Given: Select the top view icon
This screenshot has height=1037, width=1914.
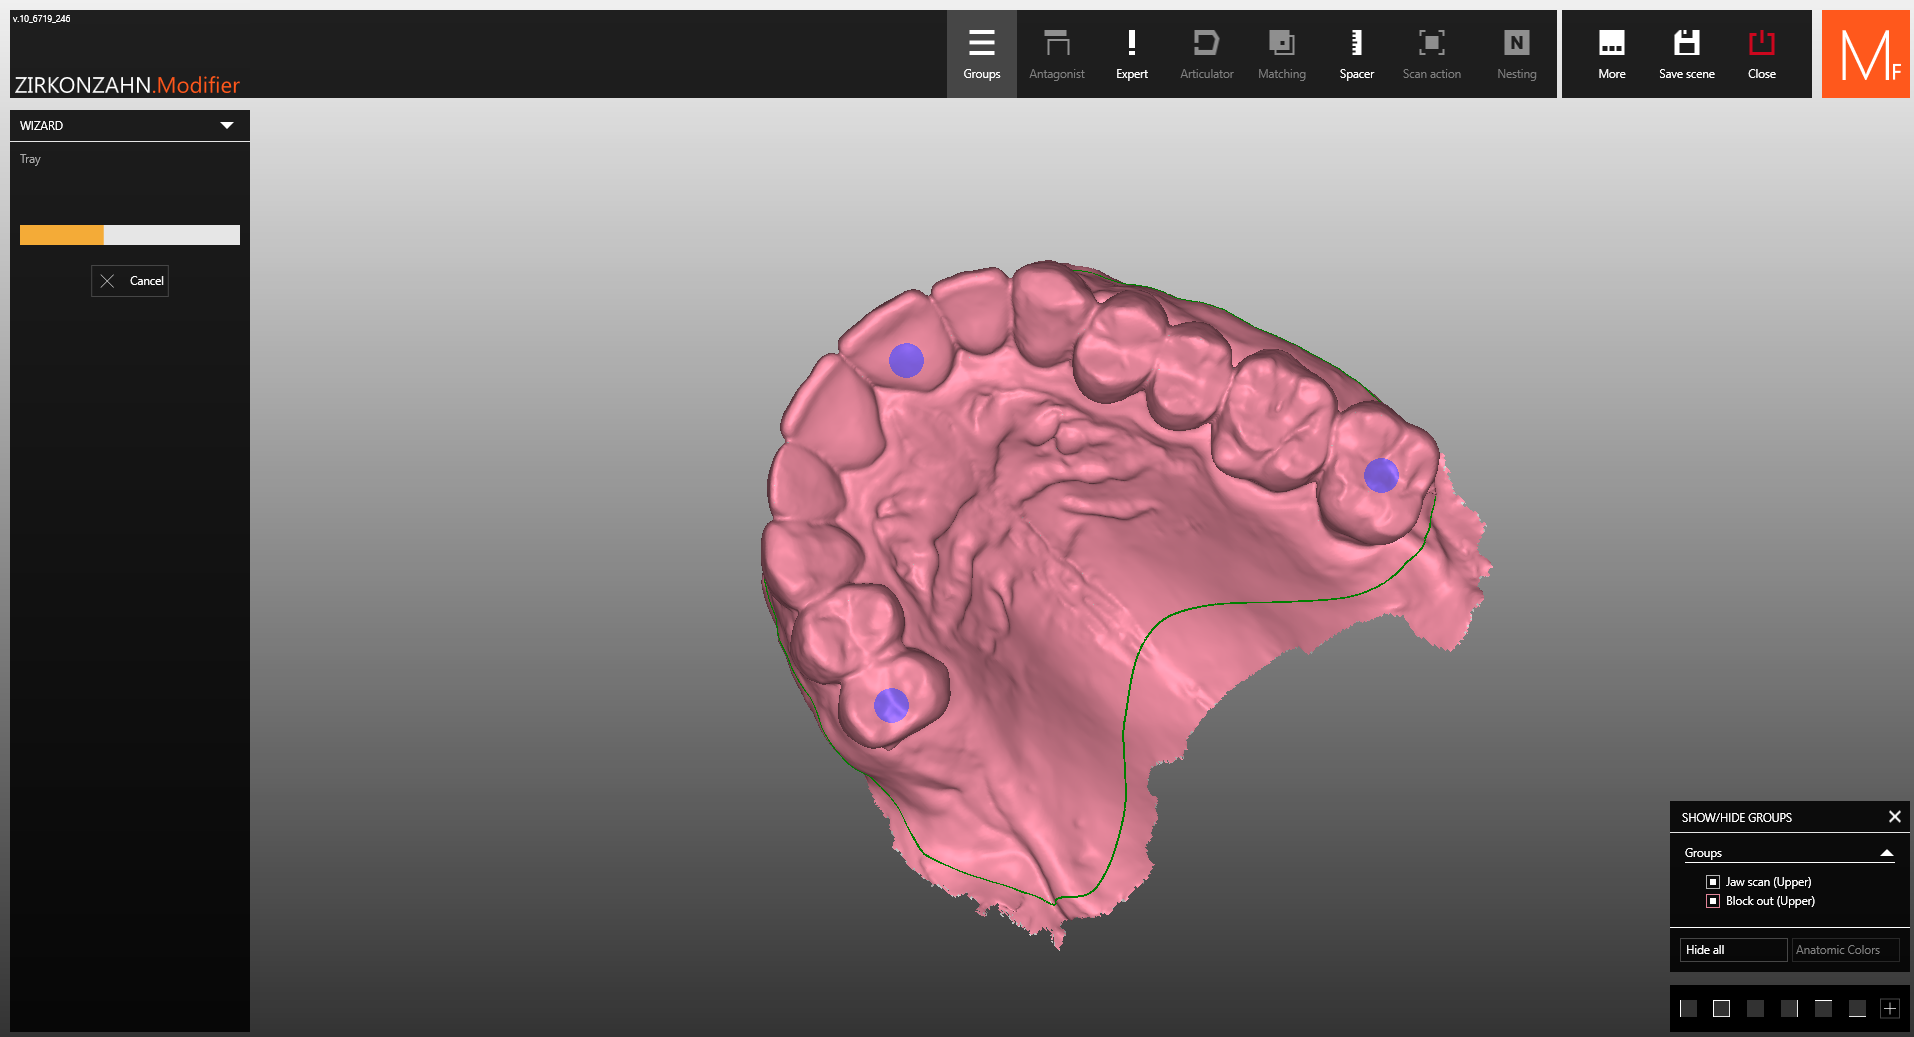Looking at the screenshot, I should pyautogui.click(x=1823, y=1008).
